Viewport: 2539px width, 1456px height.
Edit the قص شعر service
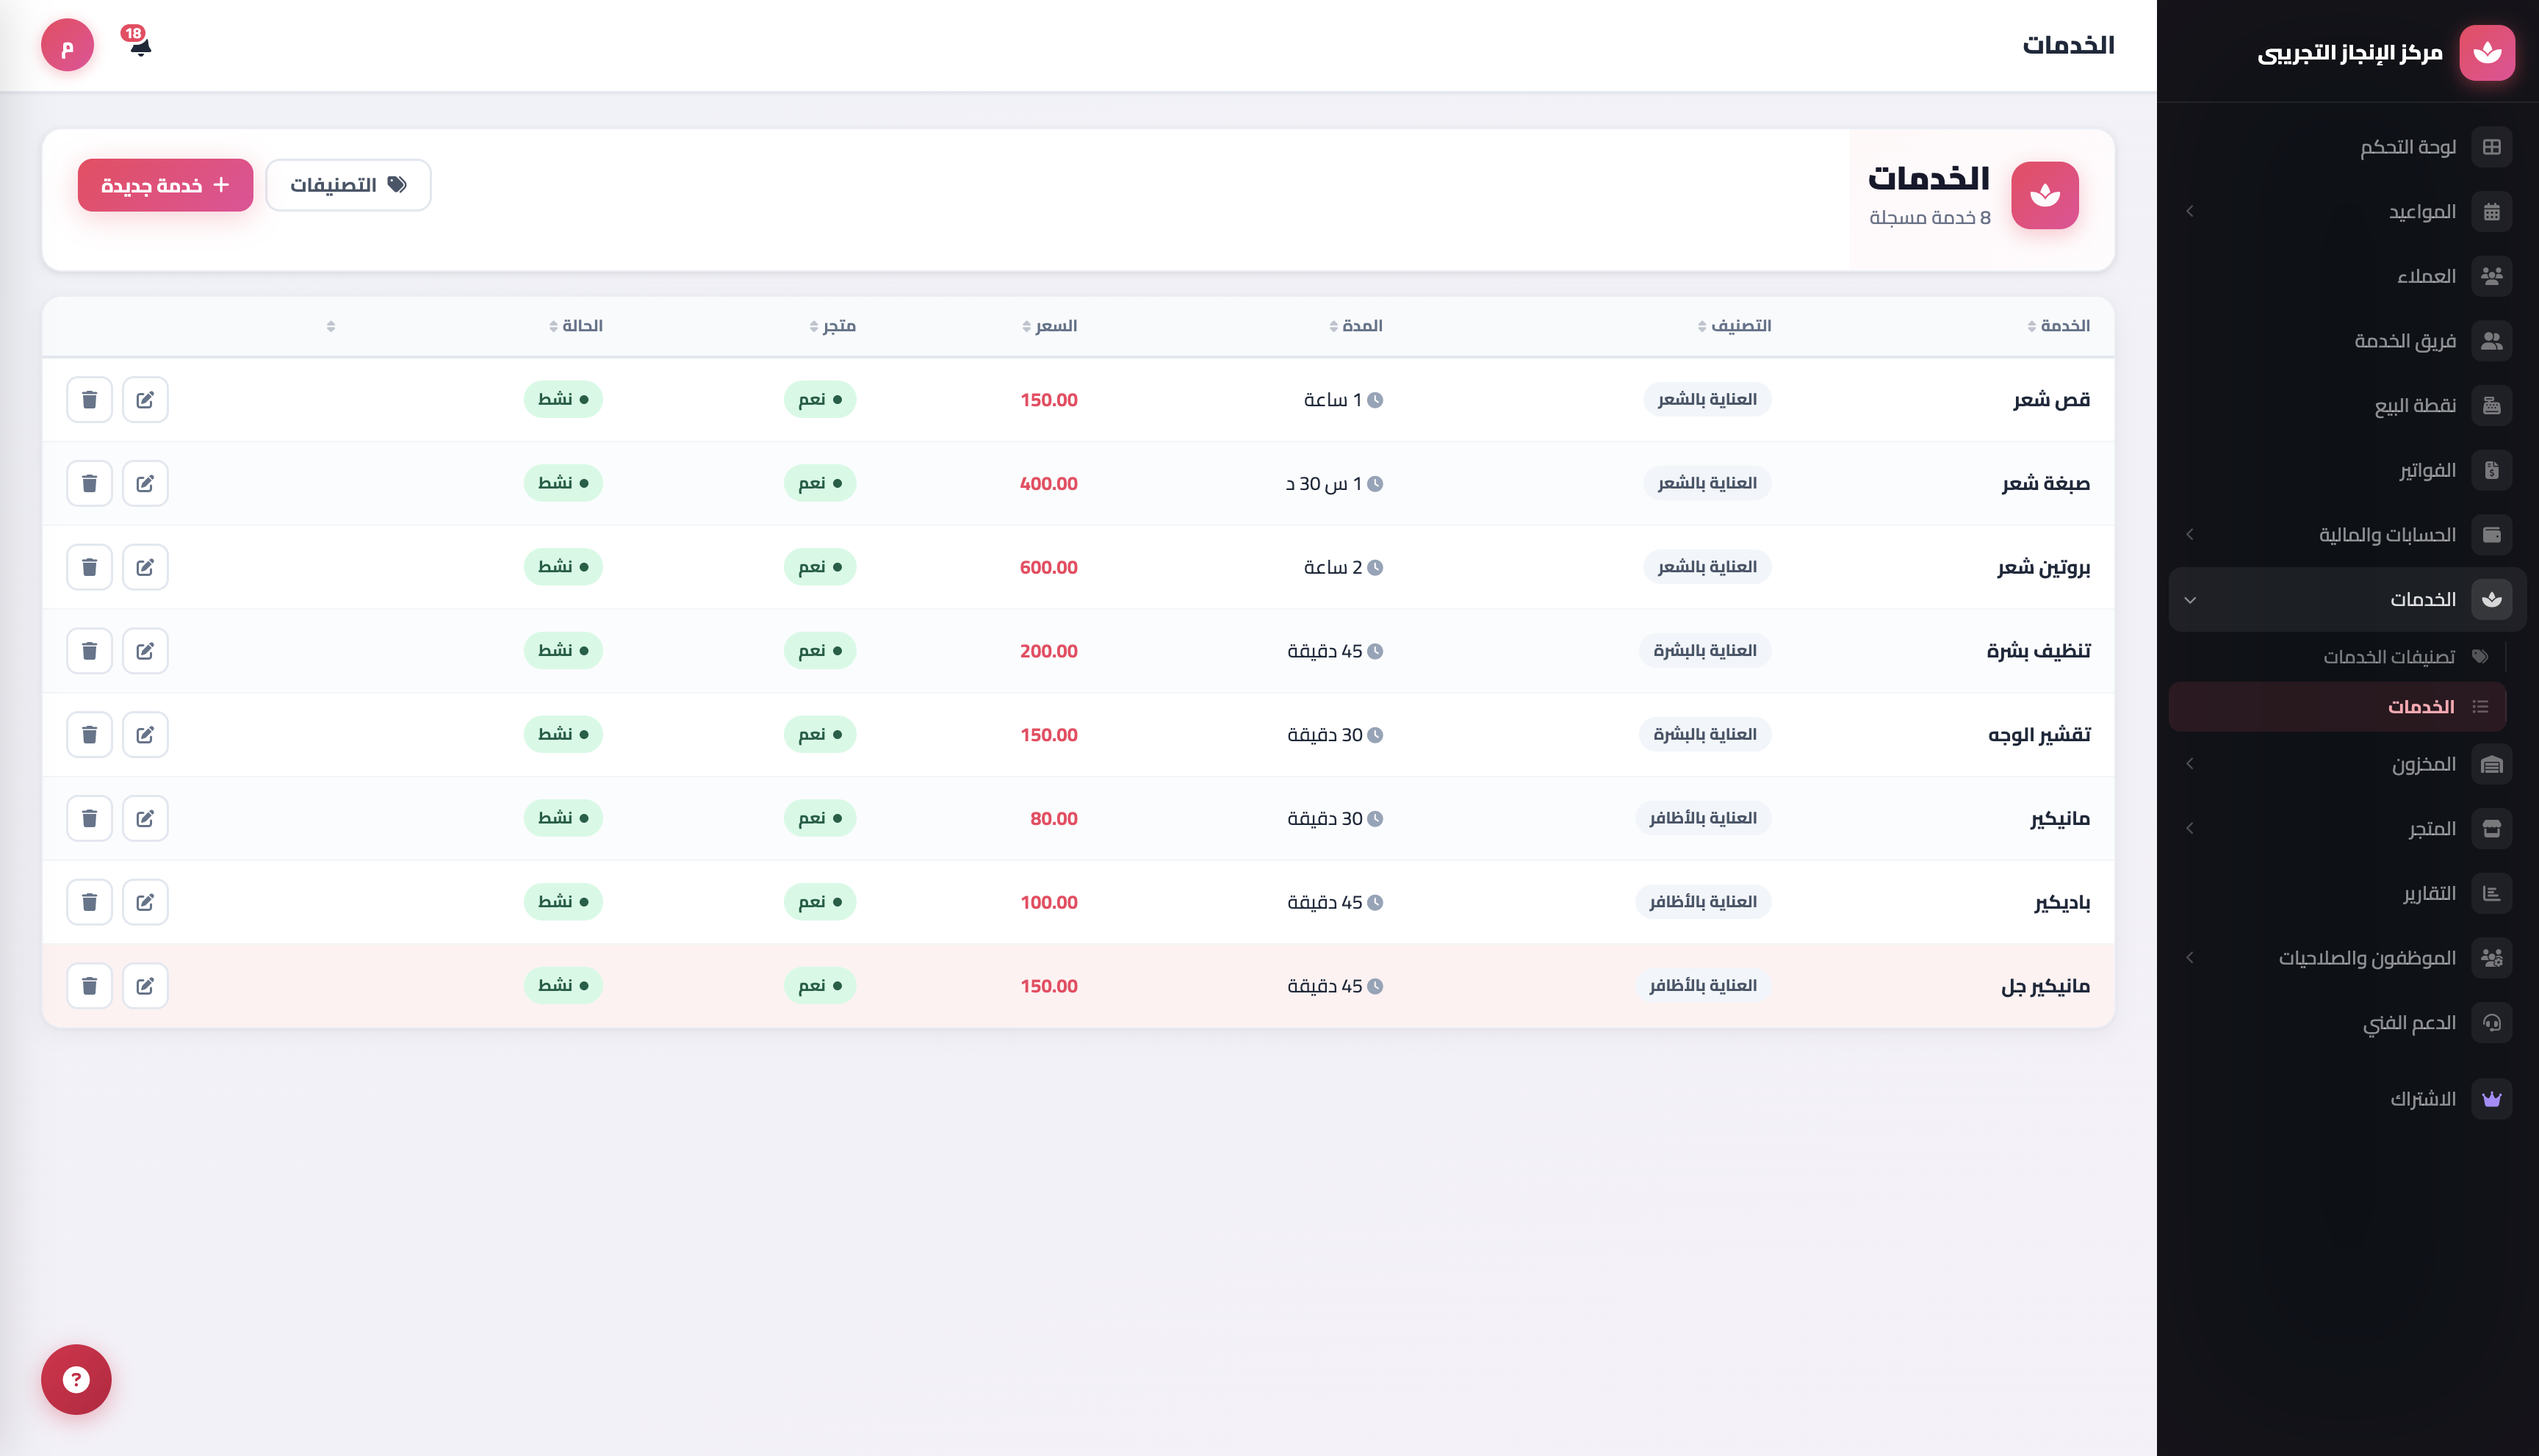click(145, 400)
